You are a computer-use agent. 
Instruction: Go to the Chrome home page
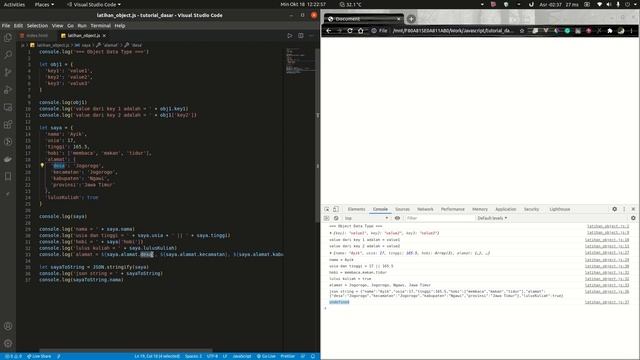(360, 31)
